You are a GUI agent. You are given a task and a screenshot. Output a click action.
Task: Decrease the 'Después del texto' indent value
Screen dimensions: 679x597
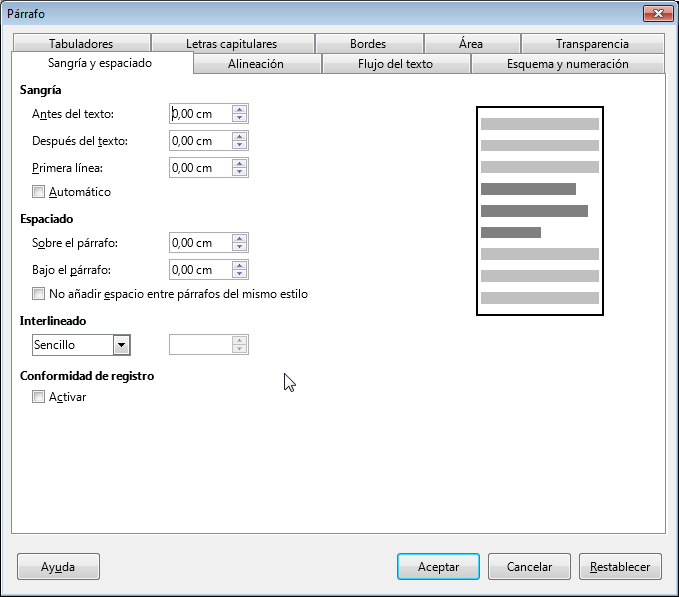(239, 146)
